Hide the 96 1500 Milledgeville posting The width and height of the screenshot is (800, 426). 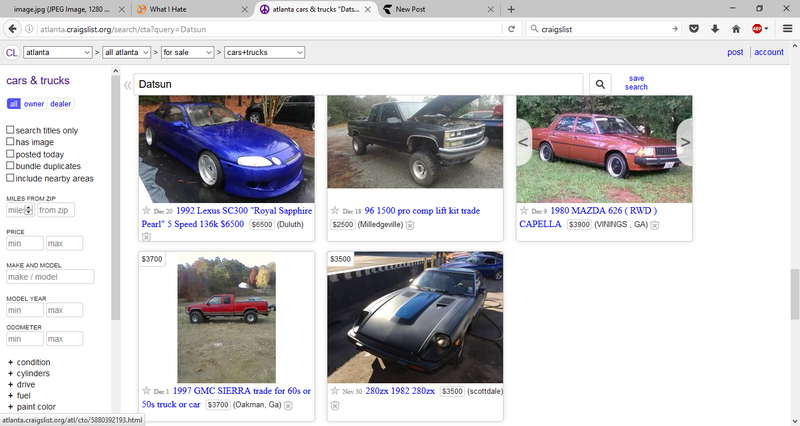[x=410, y=225]
